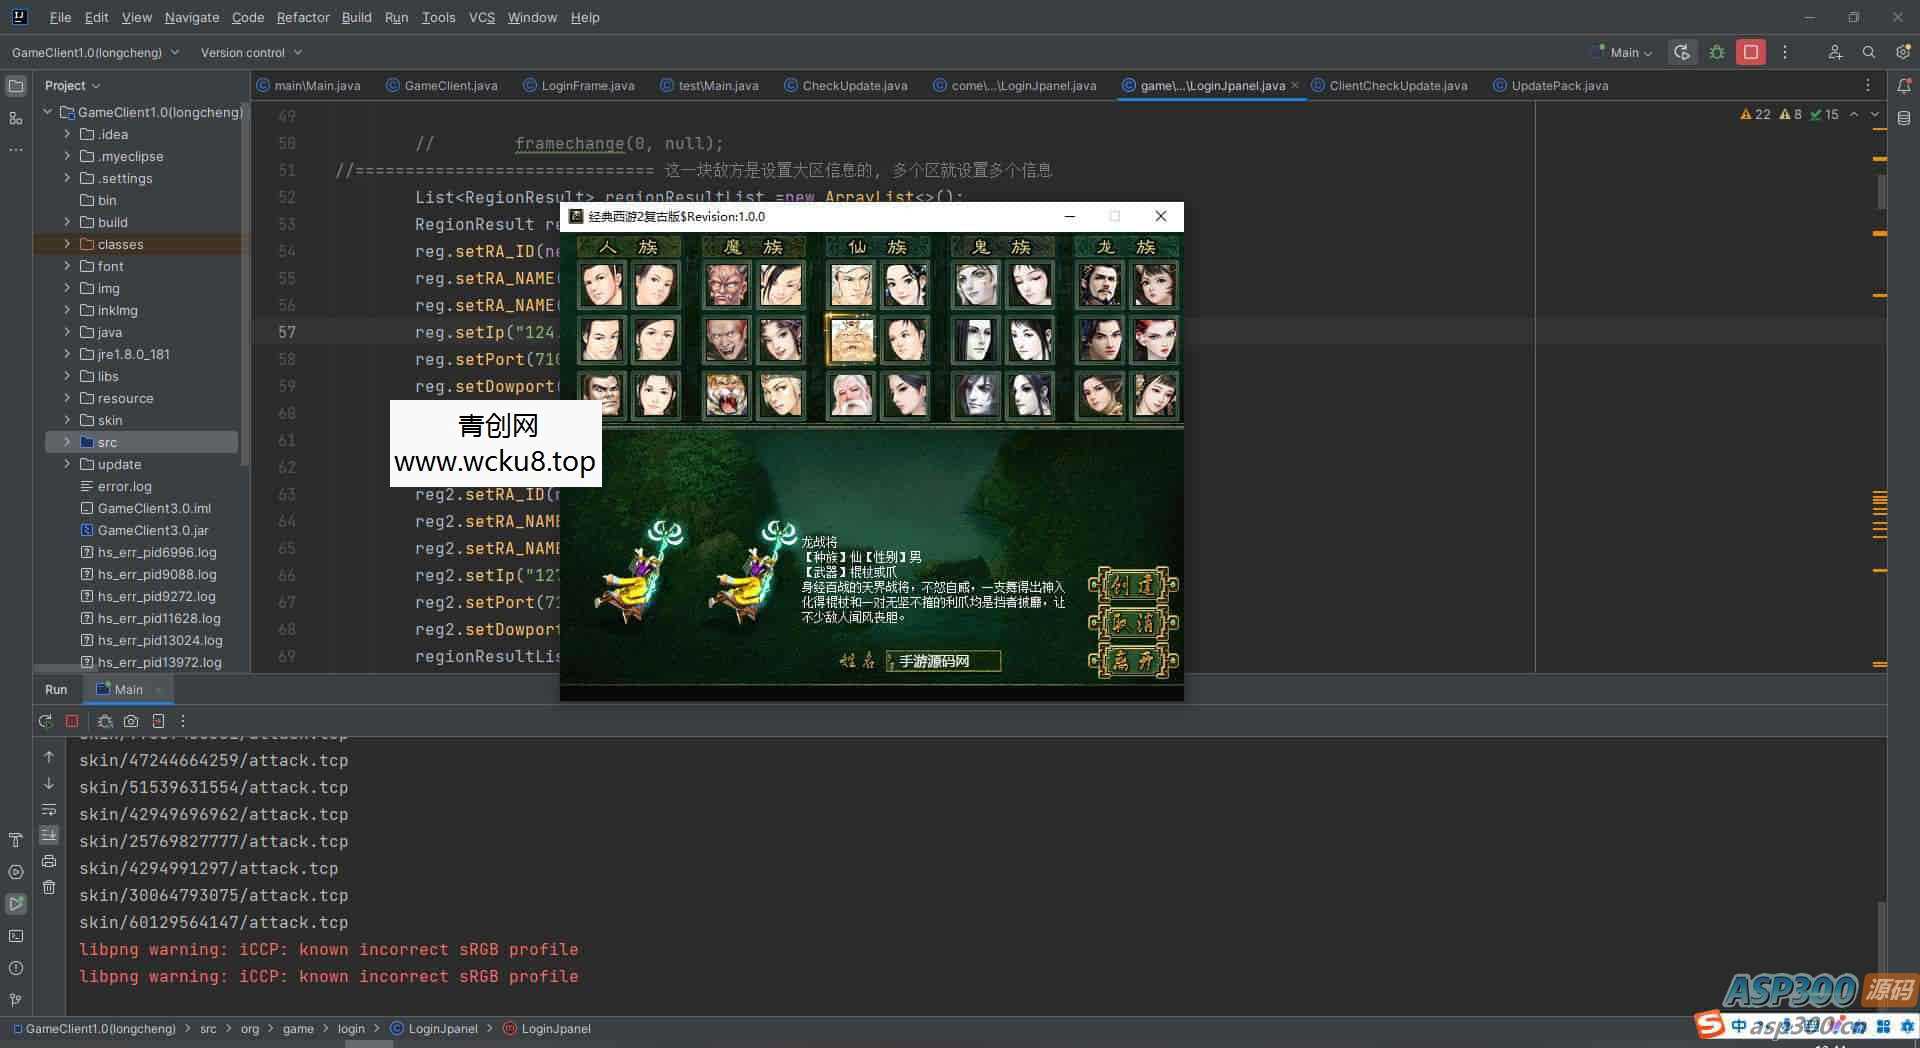Click the camera thread dump icon
1920x1048 pixels.
131,721
